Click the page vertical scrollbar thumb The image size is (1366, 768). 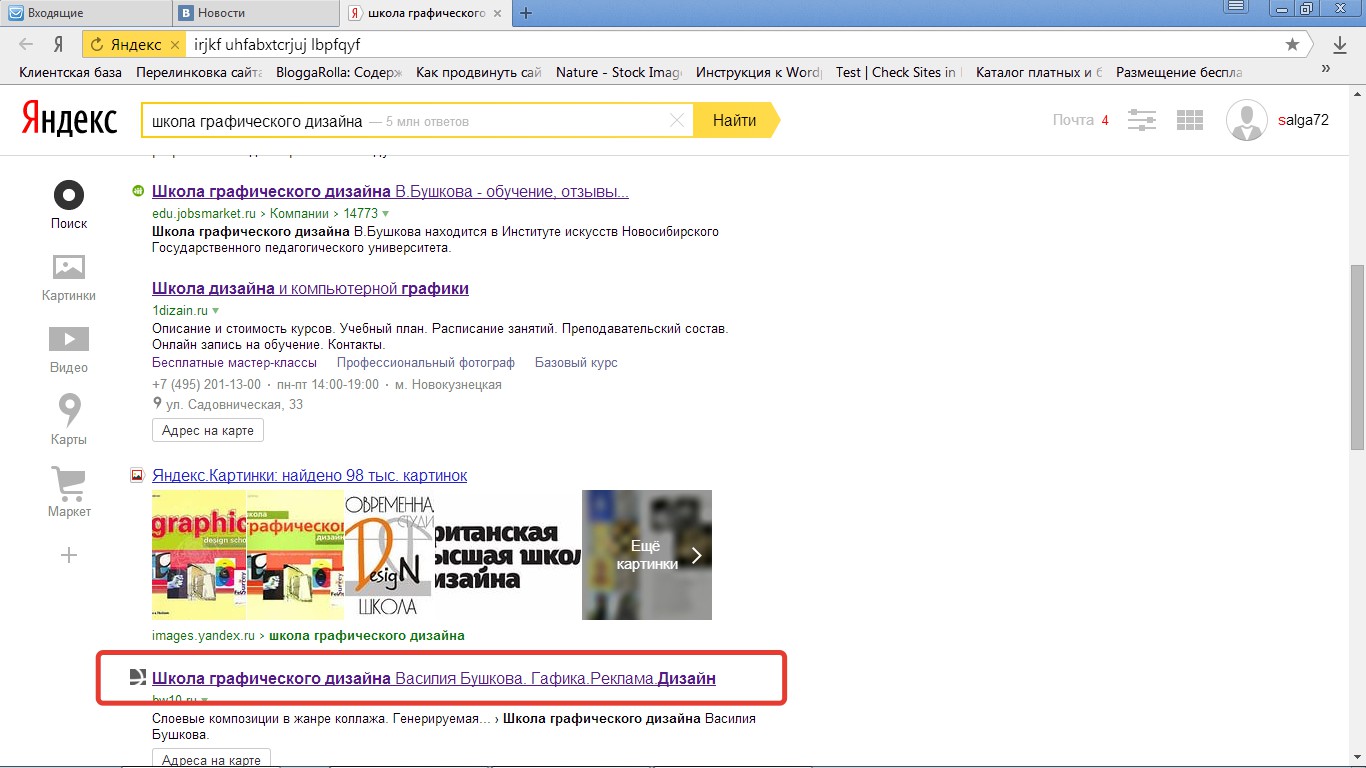[x=1357, y=357]
